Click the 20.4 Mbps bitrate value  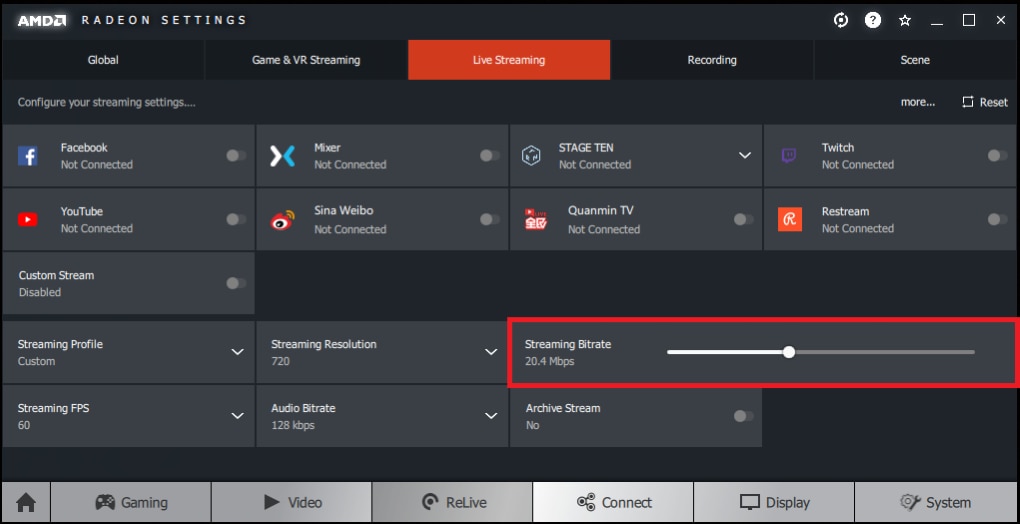pyautogui.click(x=550, y=361)
